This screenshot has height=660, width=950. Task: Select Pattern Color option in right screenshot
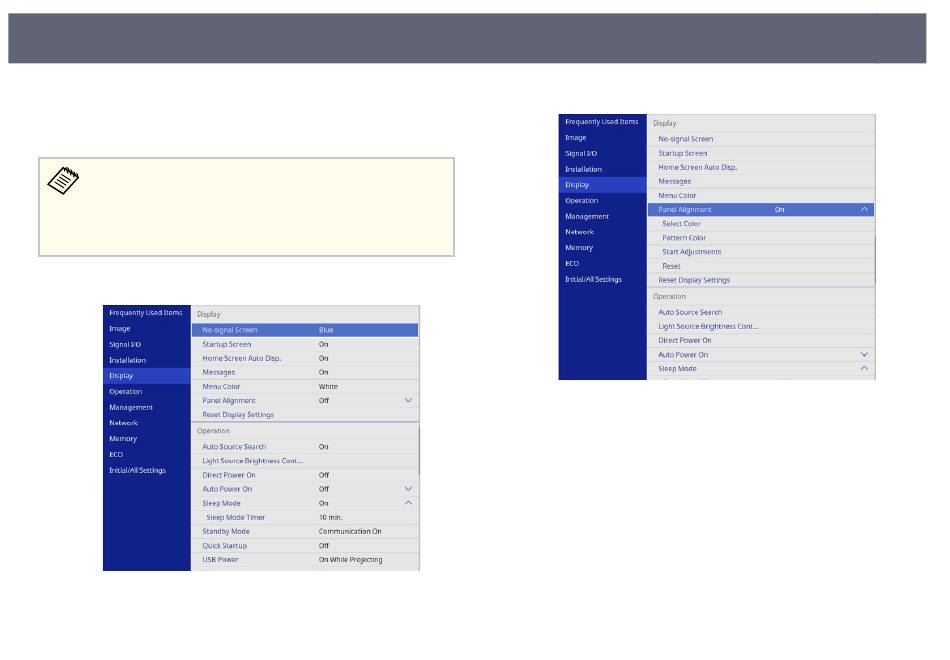[x=684, y=238]
